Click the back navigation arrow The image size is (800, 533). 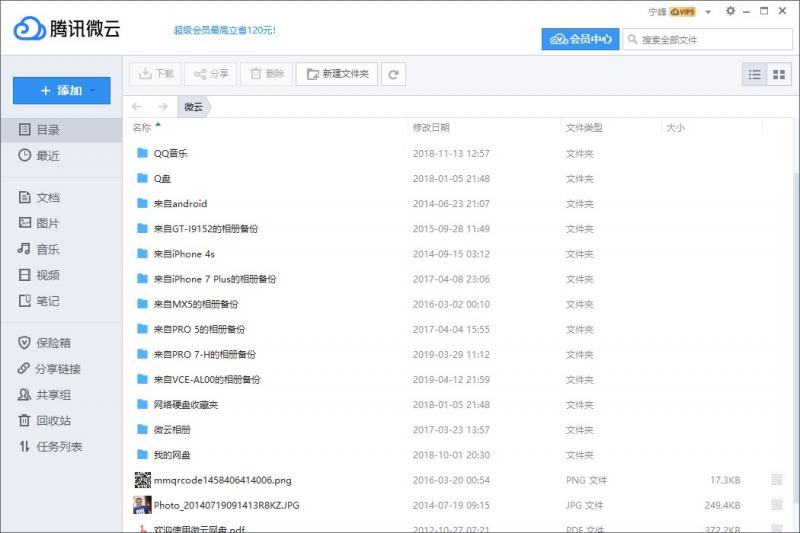(x=136, y=107)
